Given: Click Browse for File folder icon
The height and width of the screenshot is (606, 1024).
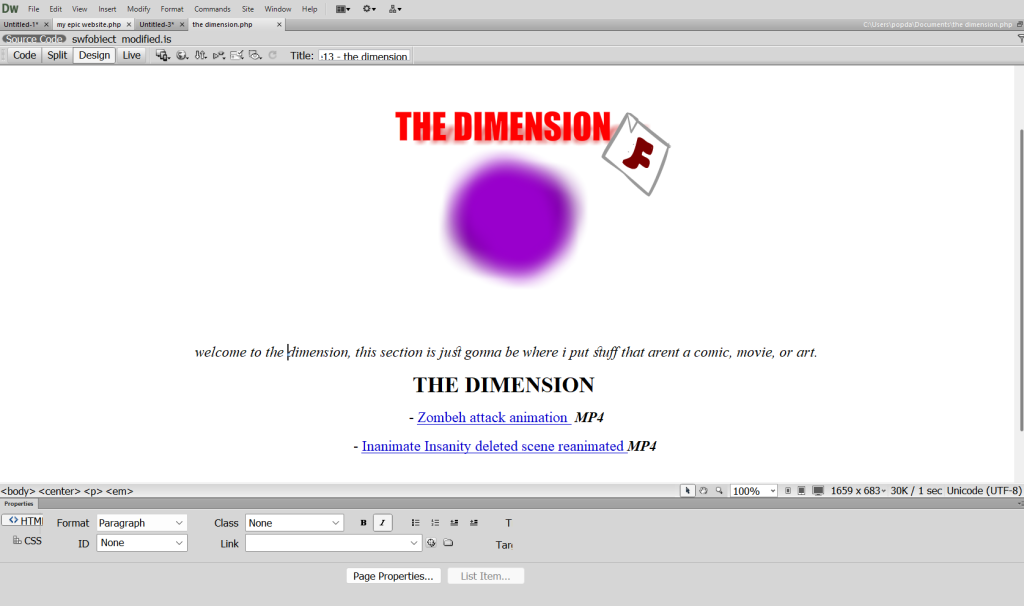Looking at the screenshot, I should click(448, 543).
